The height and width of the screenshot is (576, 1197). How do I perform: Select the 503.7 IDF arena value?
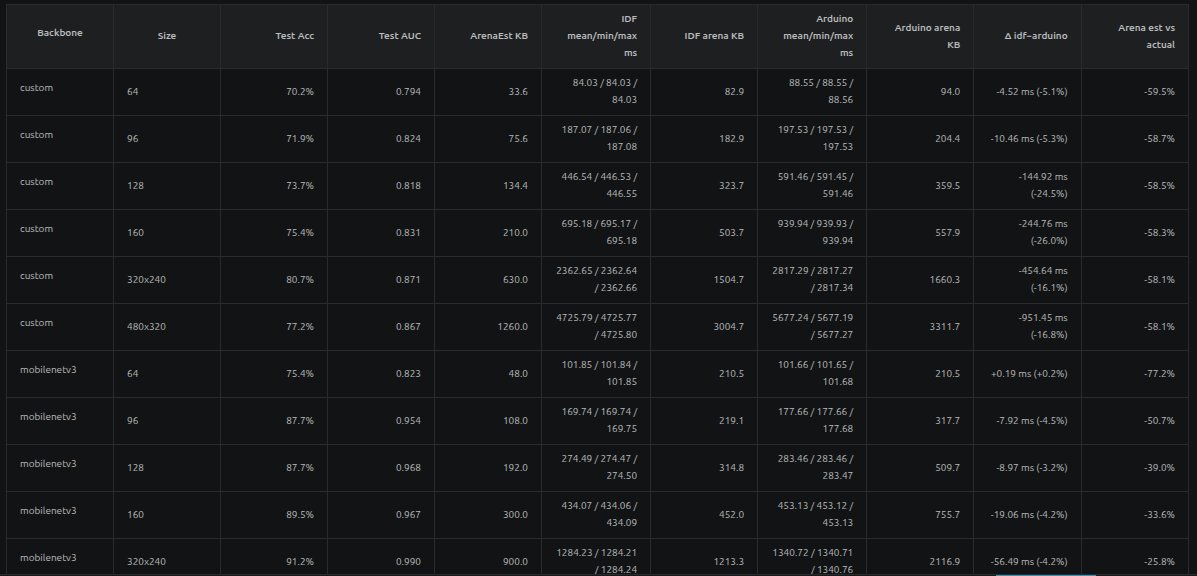[731, 233]
